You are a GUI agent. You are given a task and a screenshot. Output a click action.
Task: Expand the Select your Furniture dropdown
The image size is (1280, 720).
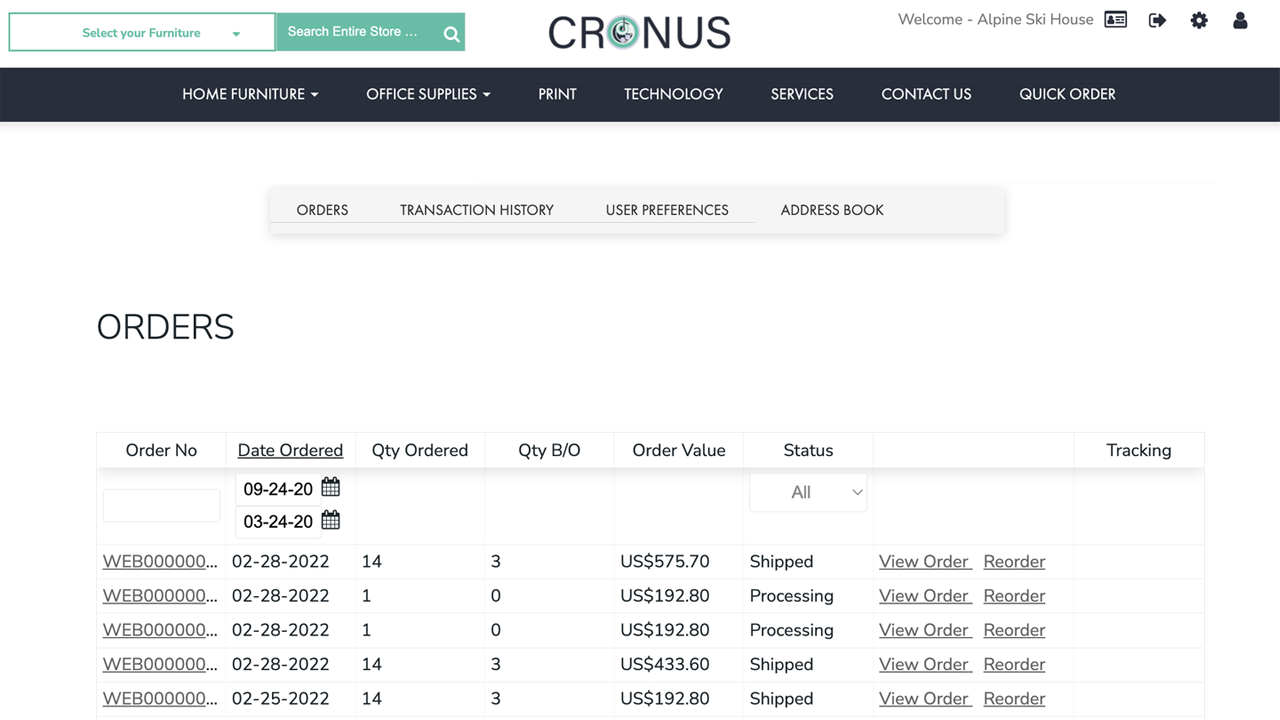click(141, 32)
